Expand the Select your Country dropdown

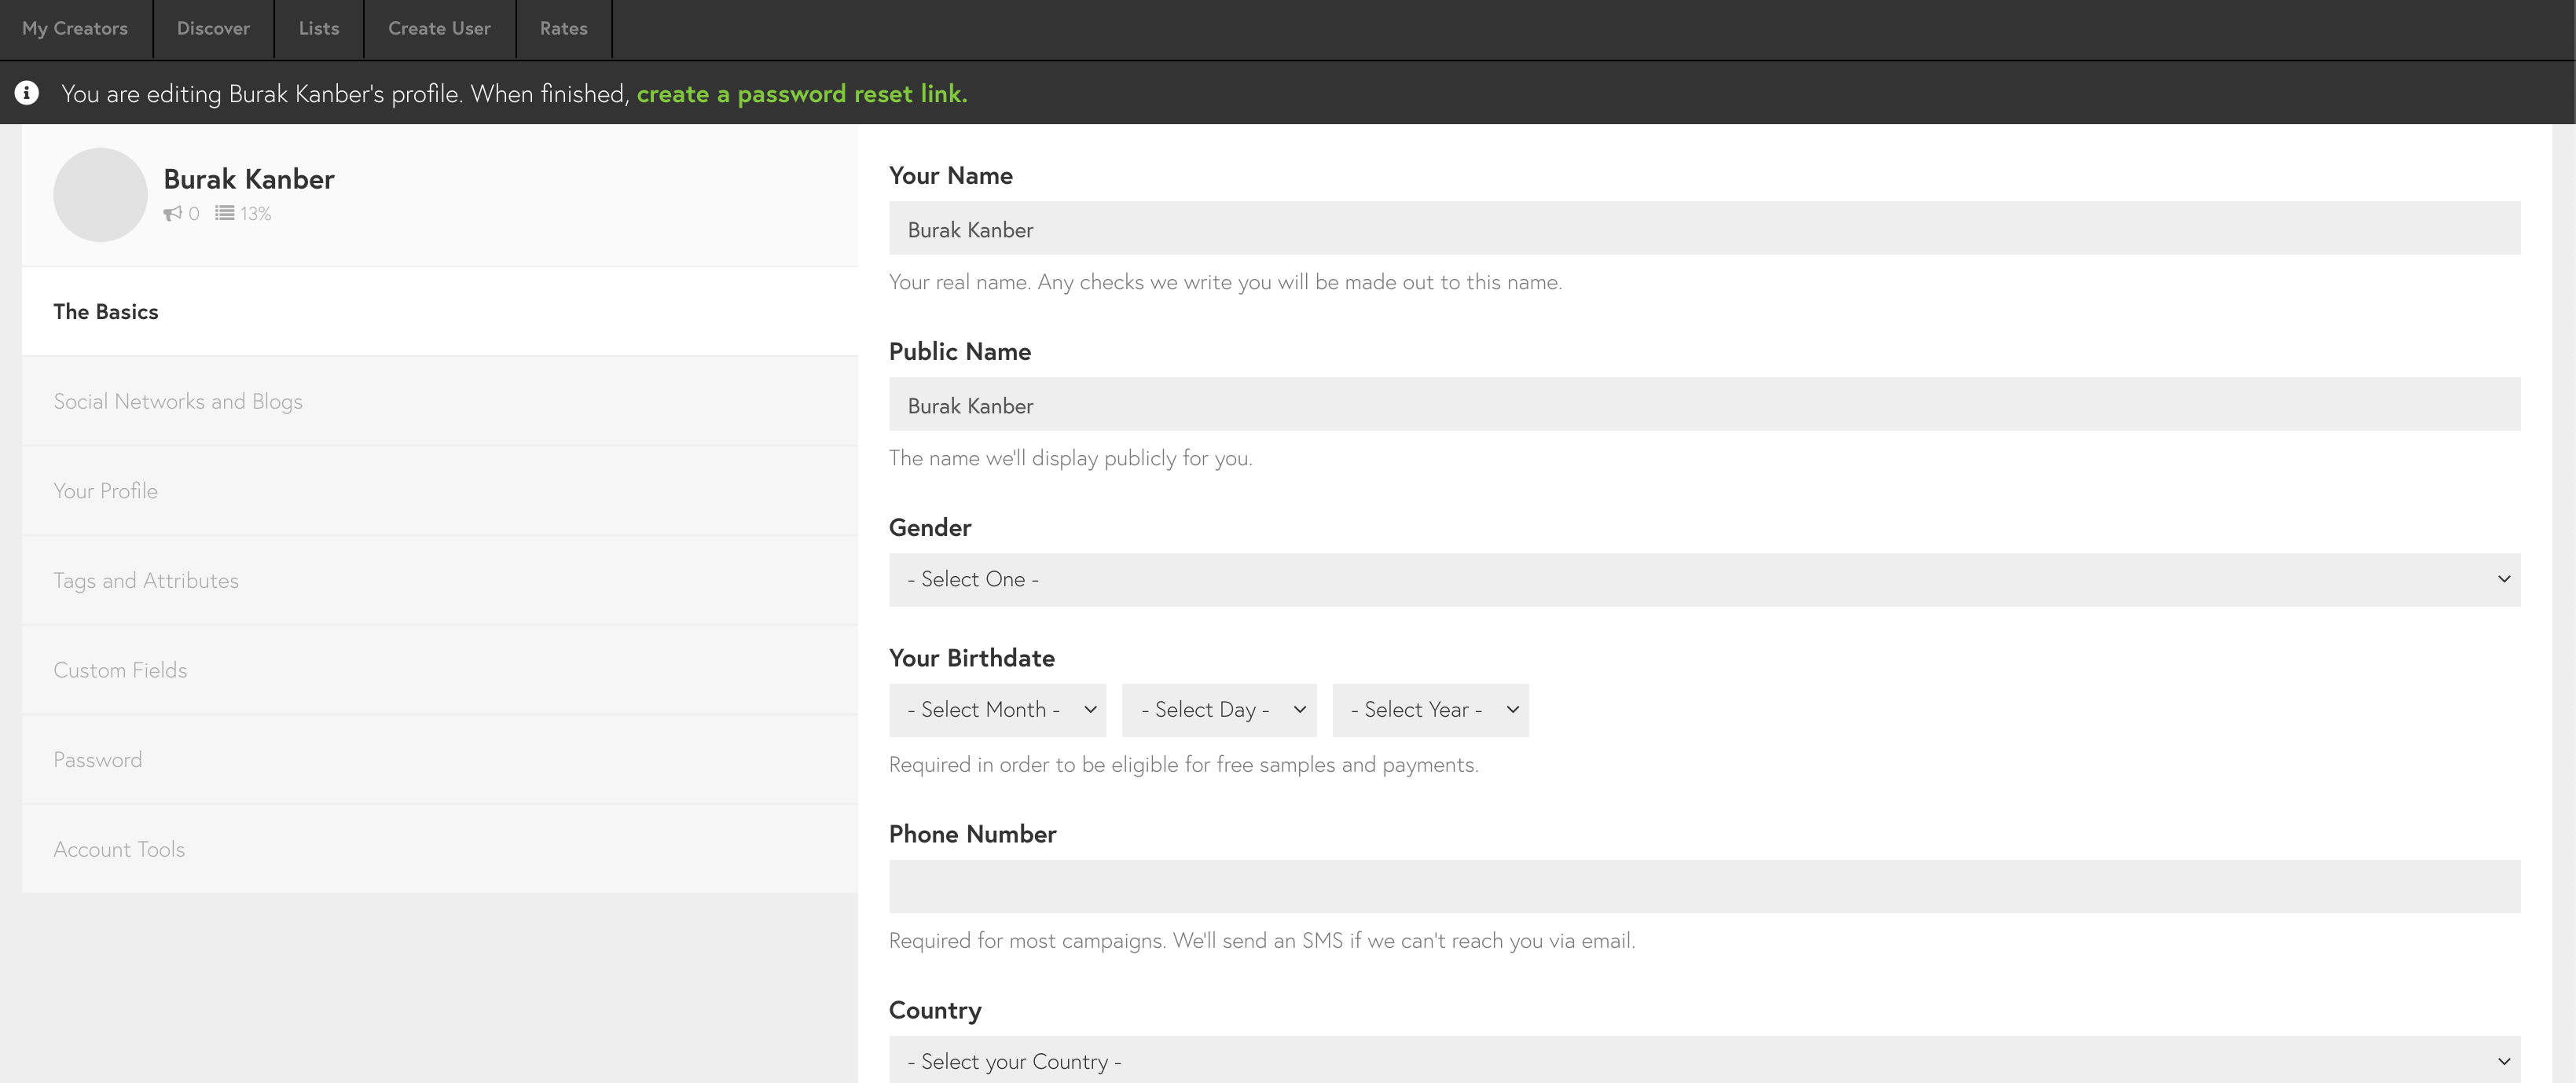click(x=1704, y=1060)
